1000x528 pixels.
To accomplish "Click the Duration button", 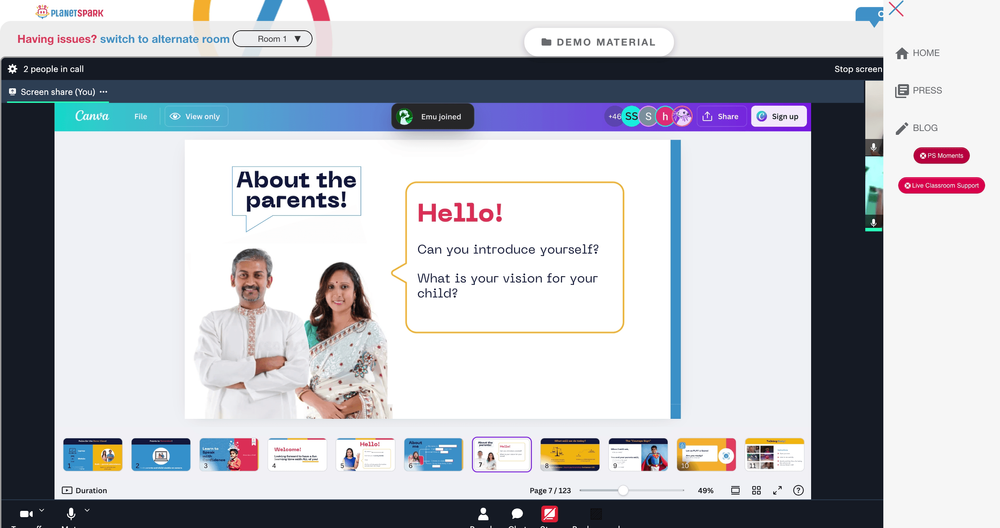I will click(x=84, y=490).
